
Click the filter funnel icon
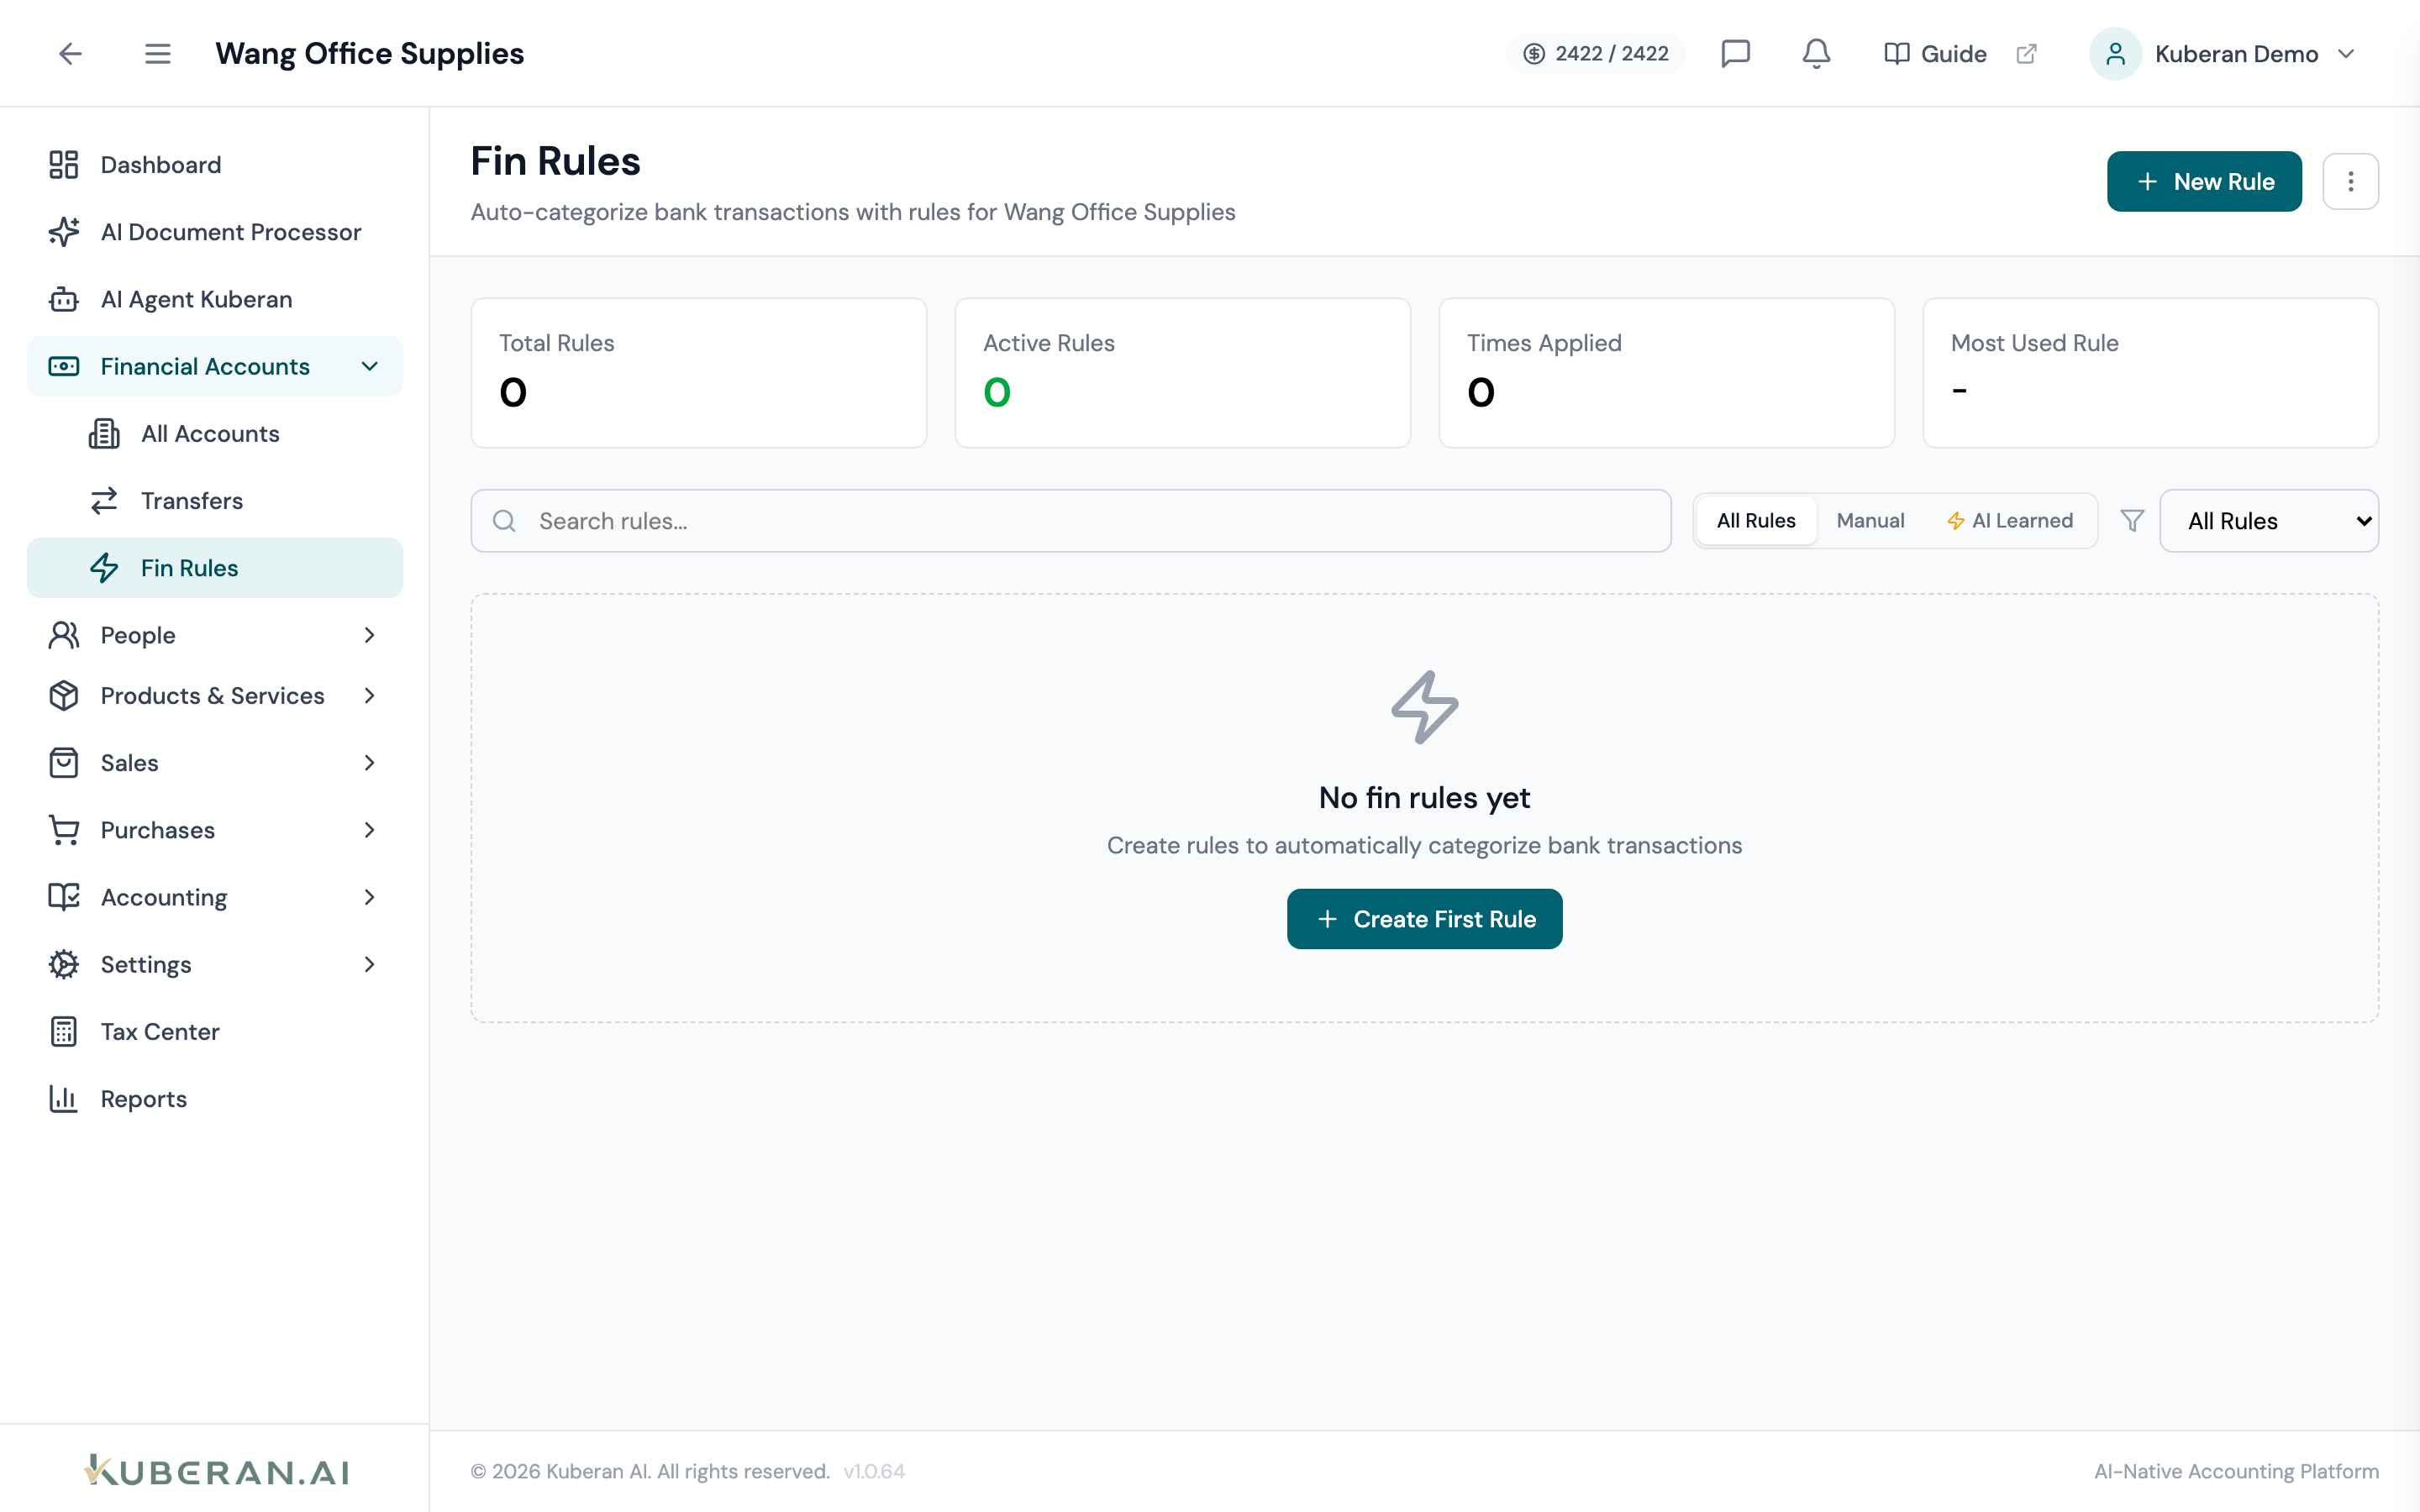pyautogui.click(x=2132, y=521)
